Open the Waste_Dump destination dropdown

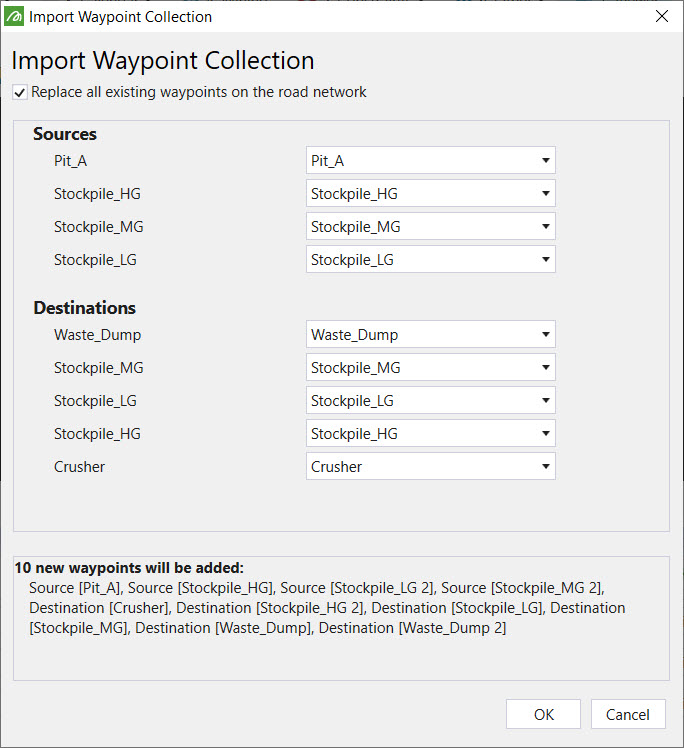click(430, 335)
